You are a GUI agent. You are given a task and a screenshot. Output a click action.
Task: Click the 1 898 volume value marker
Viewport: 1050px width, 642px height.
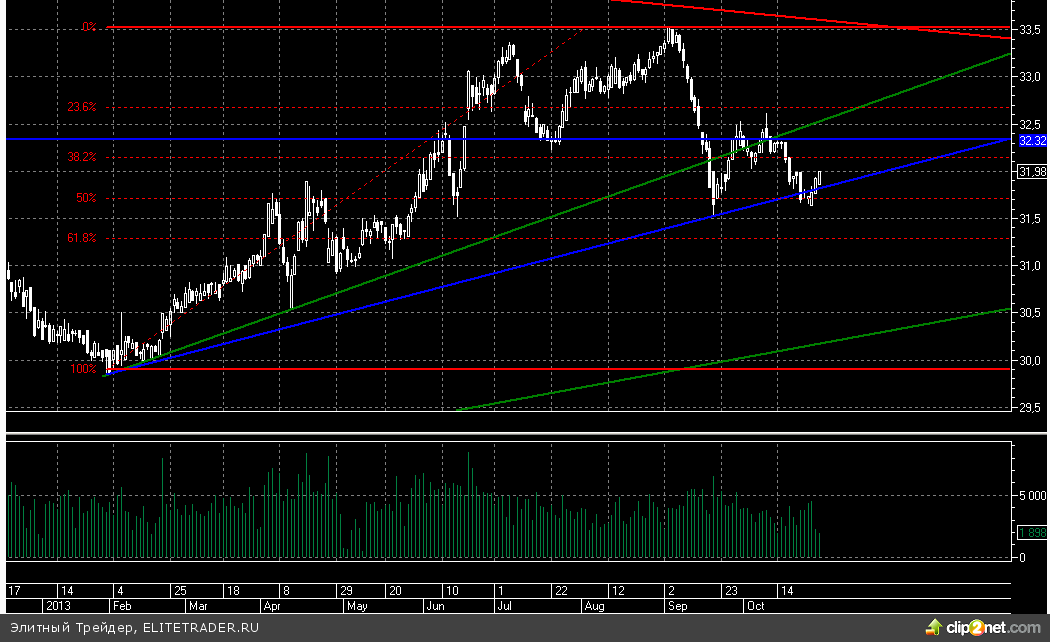point(1032,532)
